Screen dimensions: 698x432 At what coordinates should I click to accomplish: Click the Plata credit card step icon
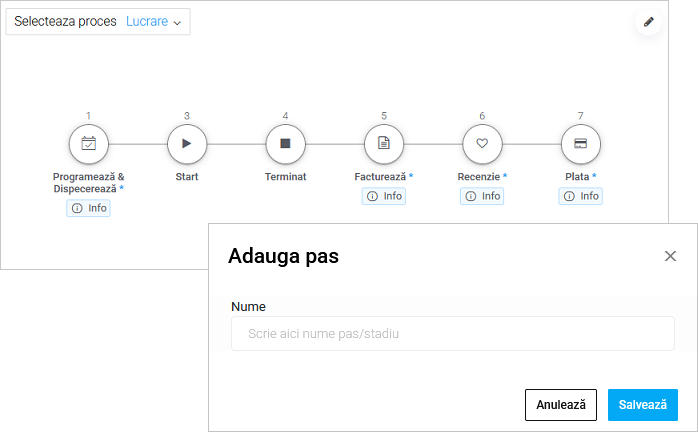point(580,144)
